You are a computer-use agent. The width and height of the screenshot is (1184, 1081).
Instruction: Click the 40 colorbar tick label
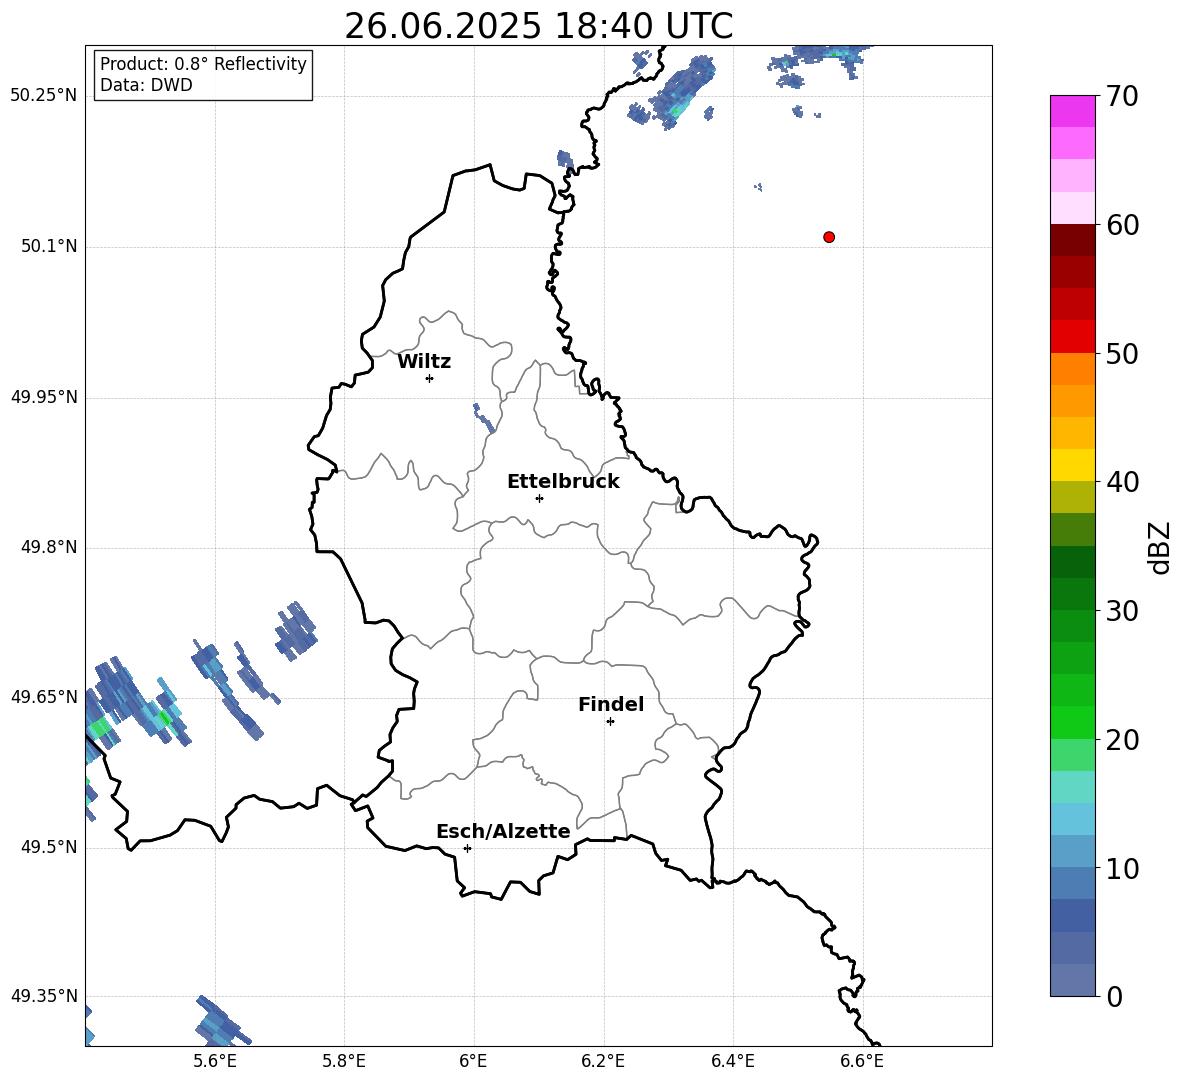tap(1122, 482)
